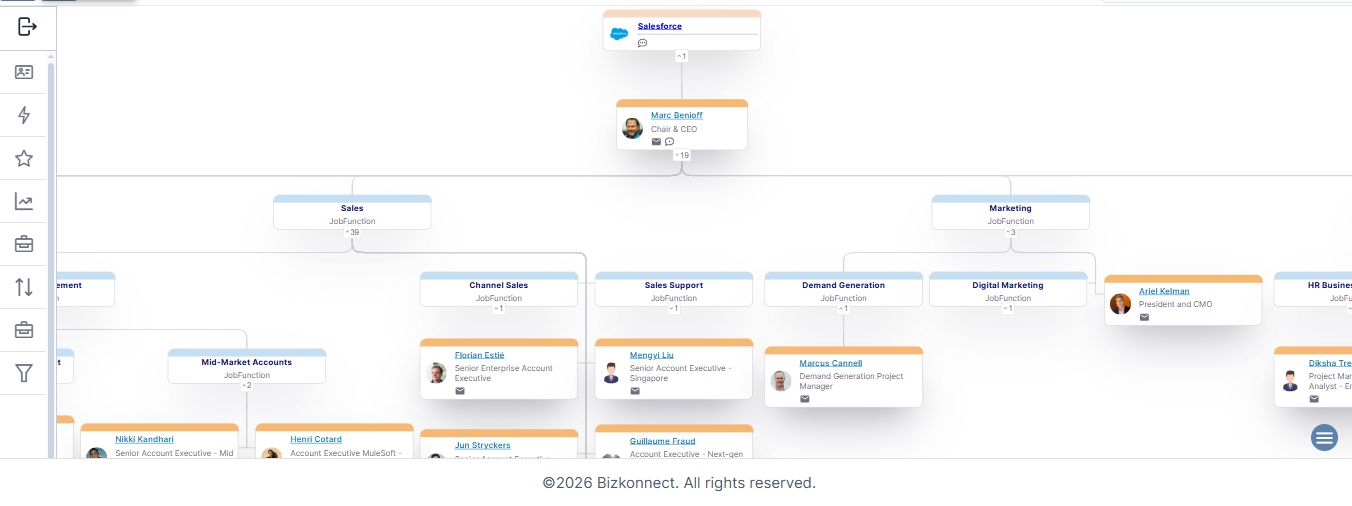This screenshot has width=1352, height=506.
Task: Open Mengyi Liu's profile link
Action: pos(652,355)
